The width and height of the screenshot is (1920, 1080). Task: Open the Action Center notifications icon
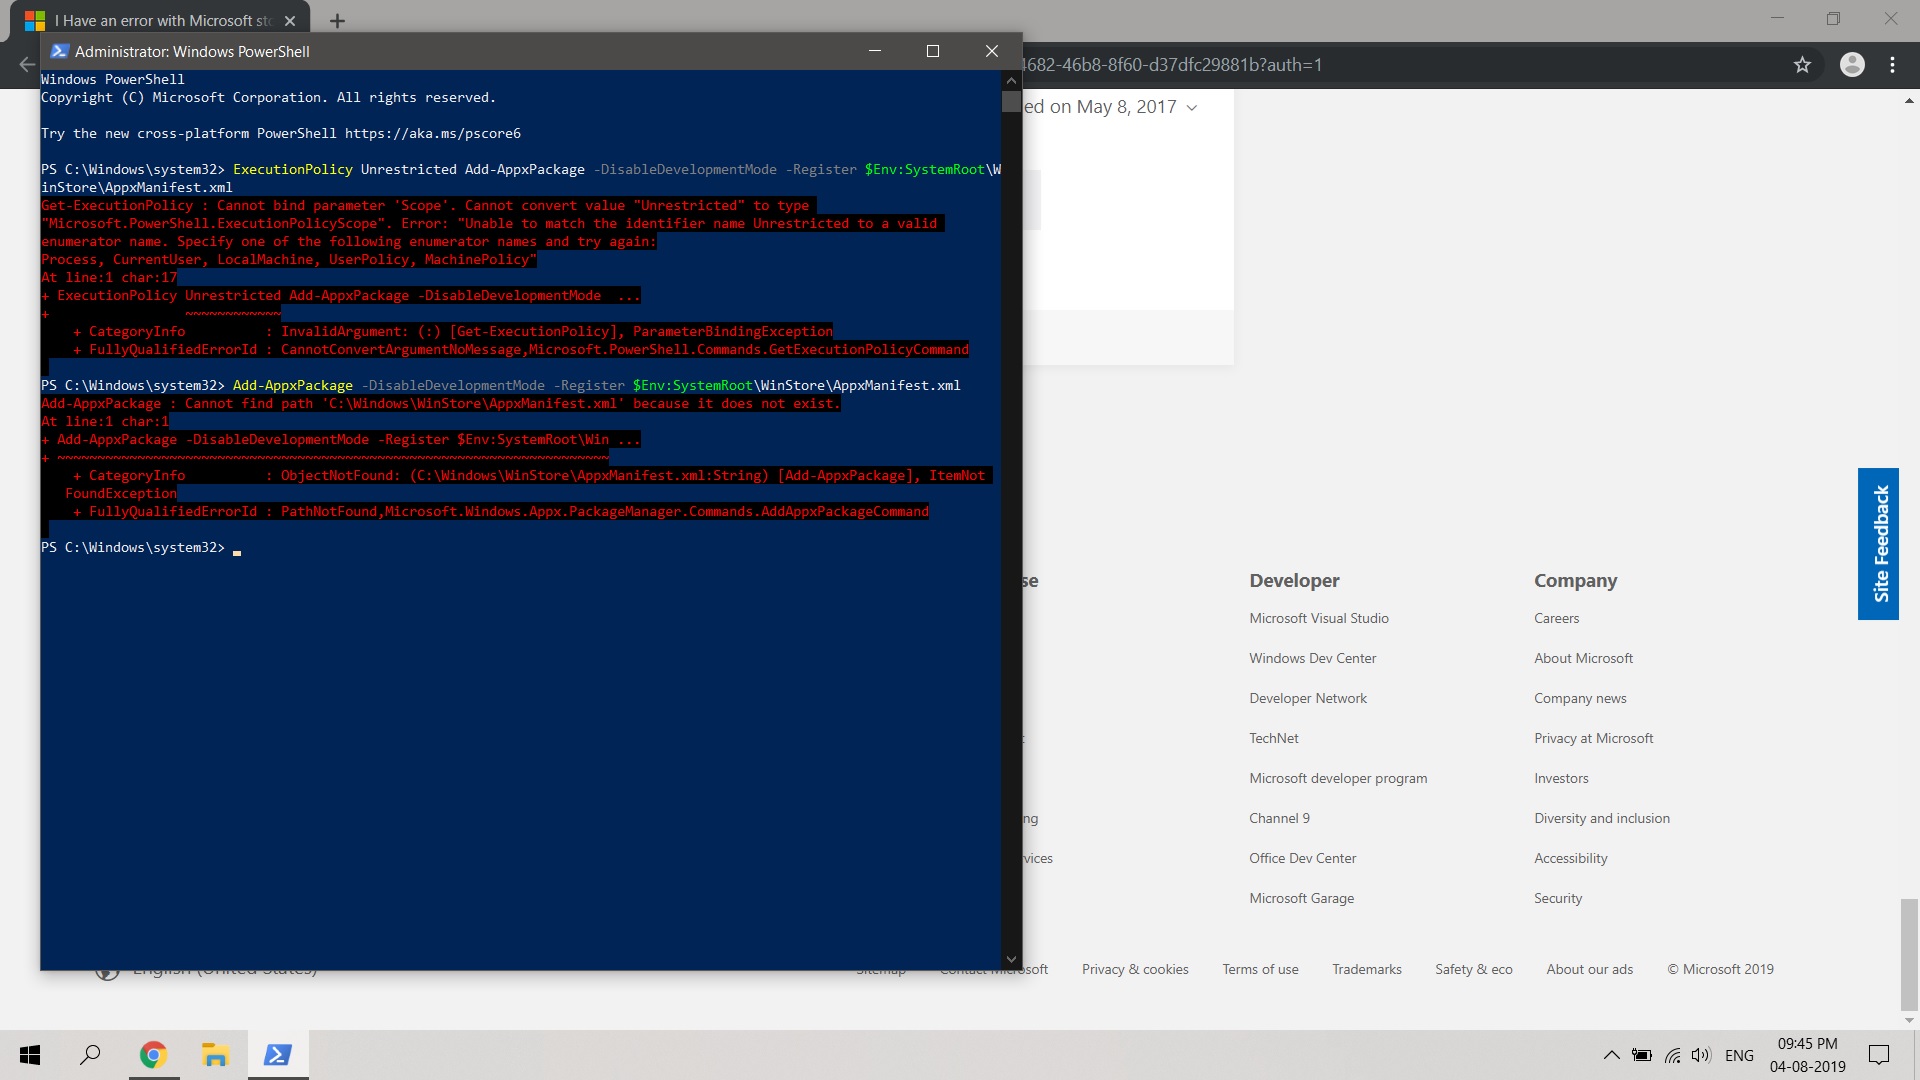pos(1879,1055)
